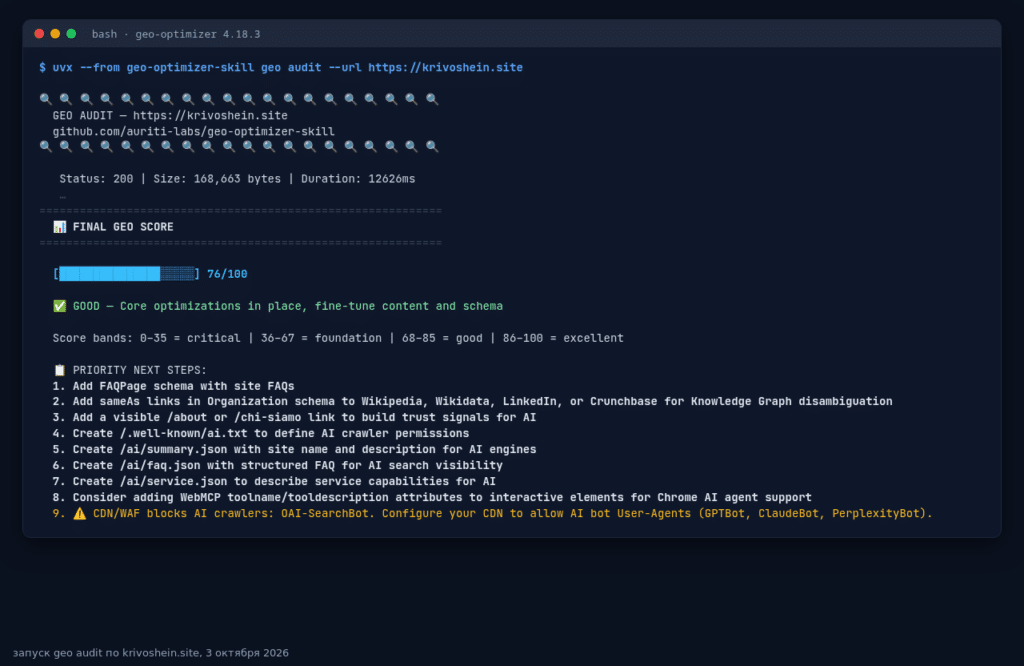Click the "Duration: 12626ms" text
Image resolution: width=1024 pixels, height=666 pixels.
click(x=358, y=179)
